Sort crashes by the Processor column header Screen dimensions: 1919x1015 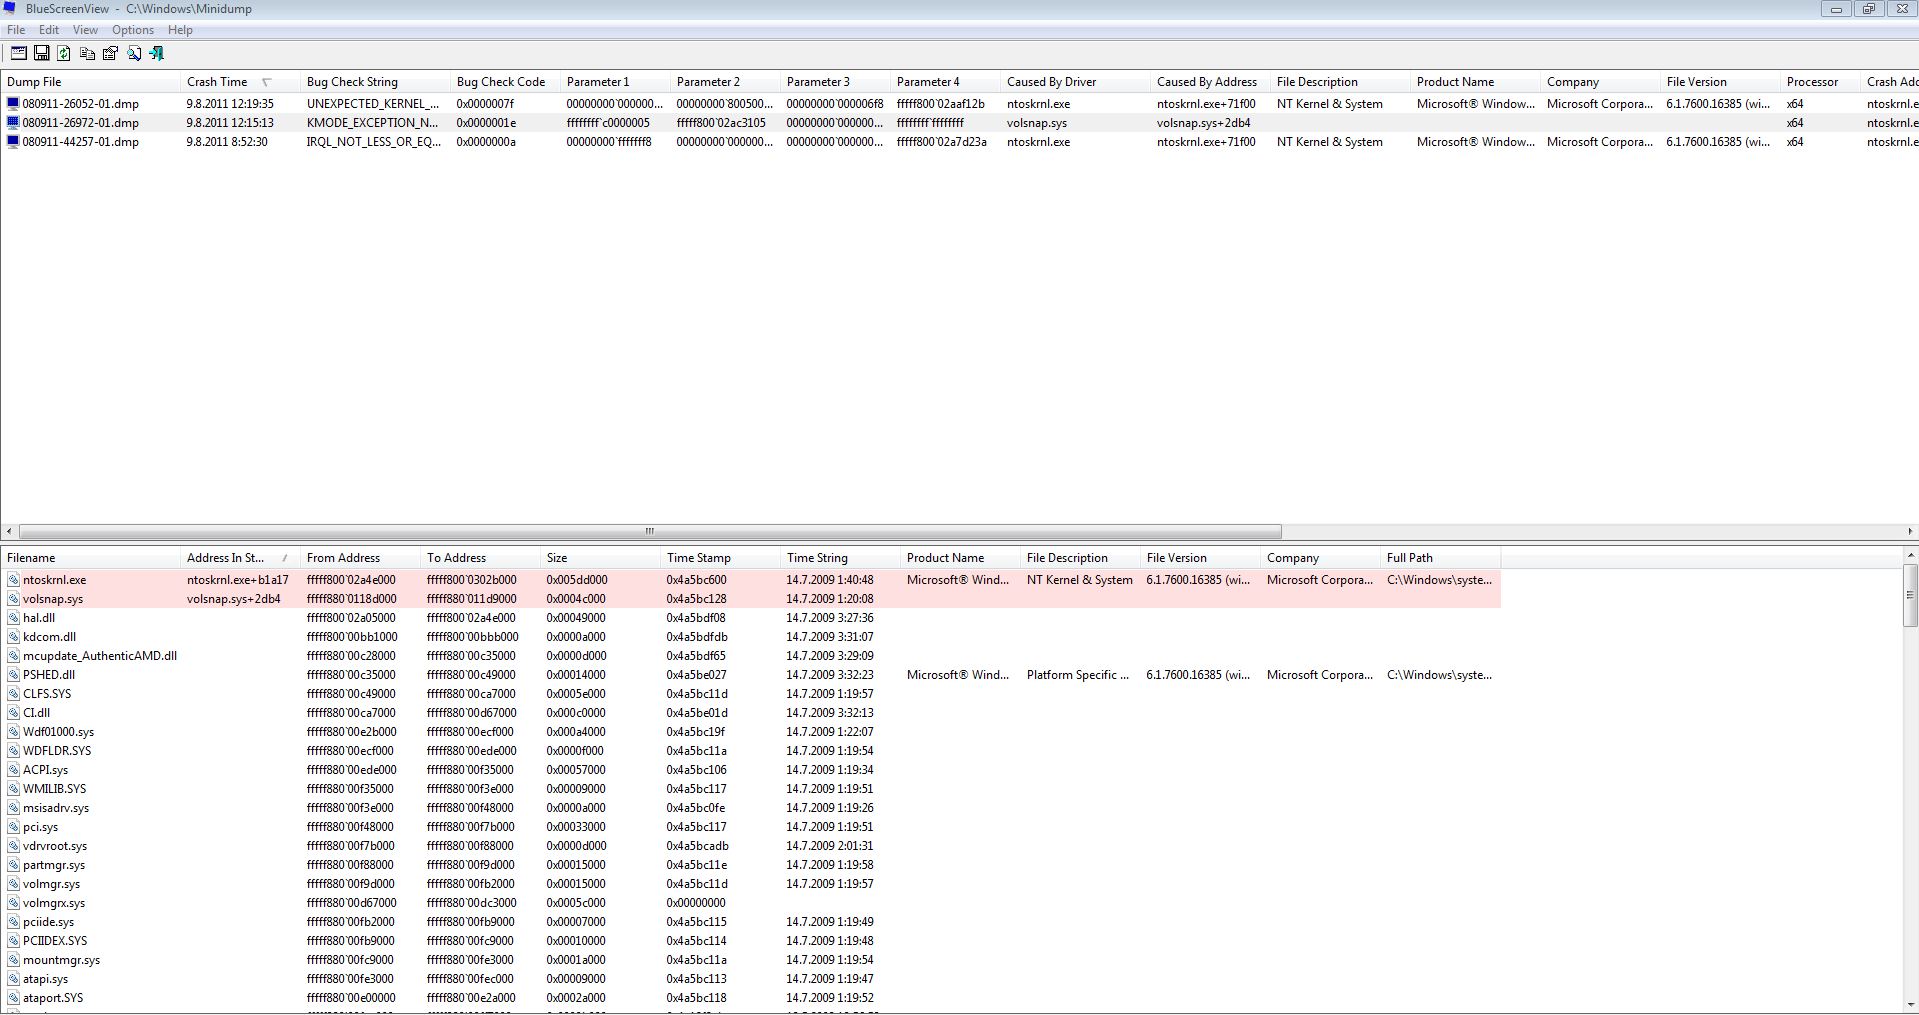(x=1820, y=82)
